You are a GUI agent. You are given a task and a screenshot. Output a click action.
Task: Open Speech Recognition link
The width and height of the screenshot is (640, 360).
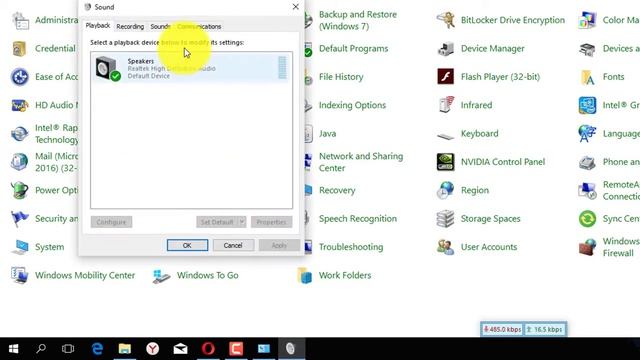point(358,219)
